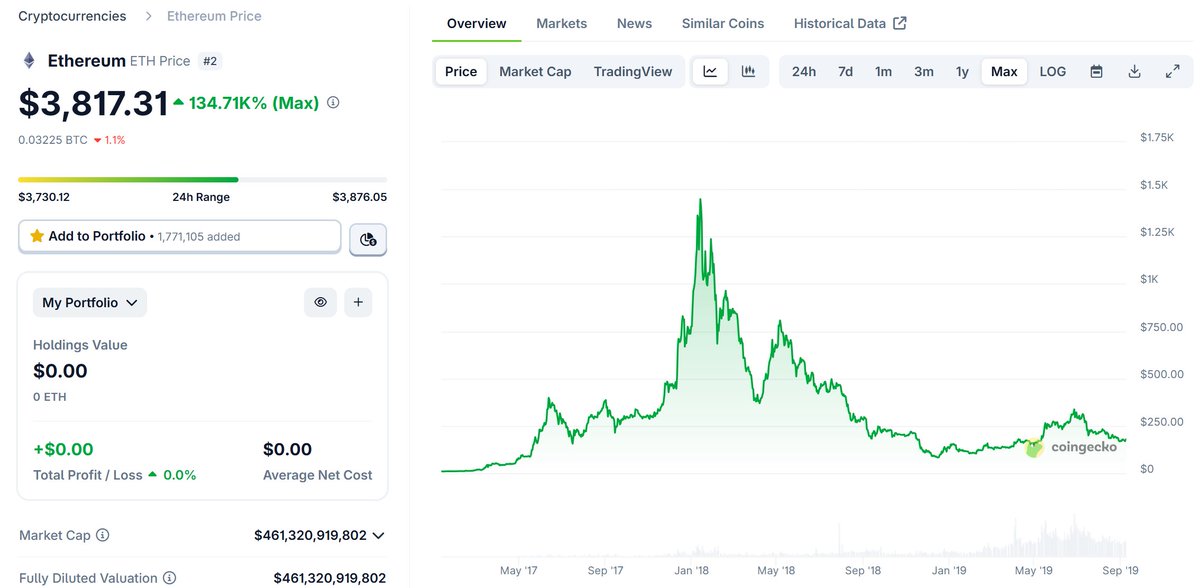
Task: Switch to candlestick chart icon
Action: [x=748, y=71]
